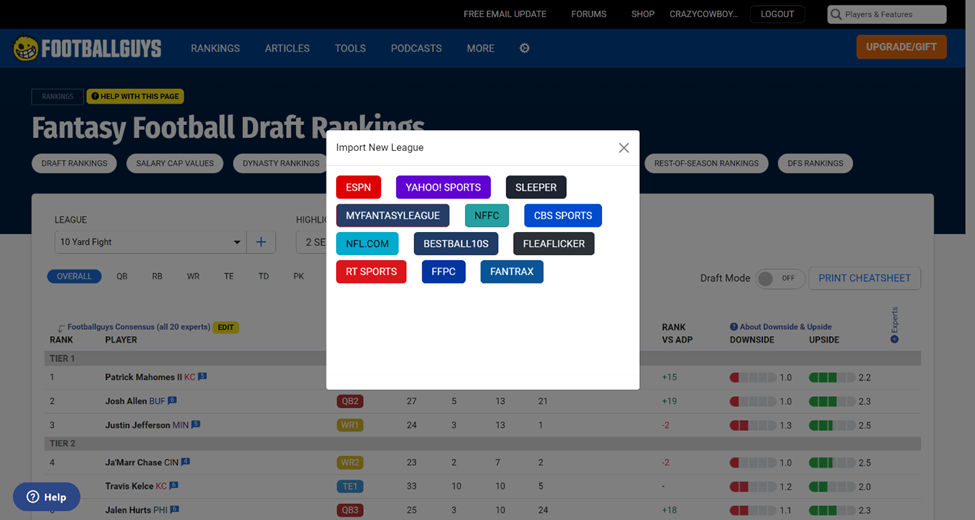Edit the Footballguys Consensus experts
975x520 pixels.
(x=226, y=327)
